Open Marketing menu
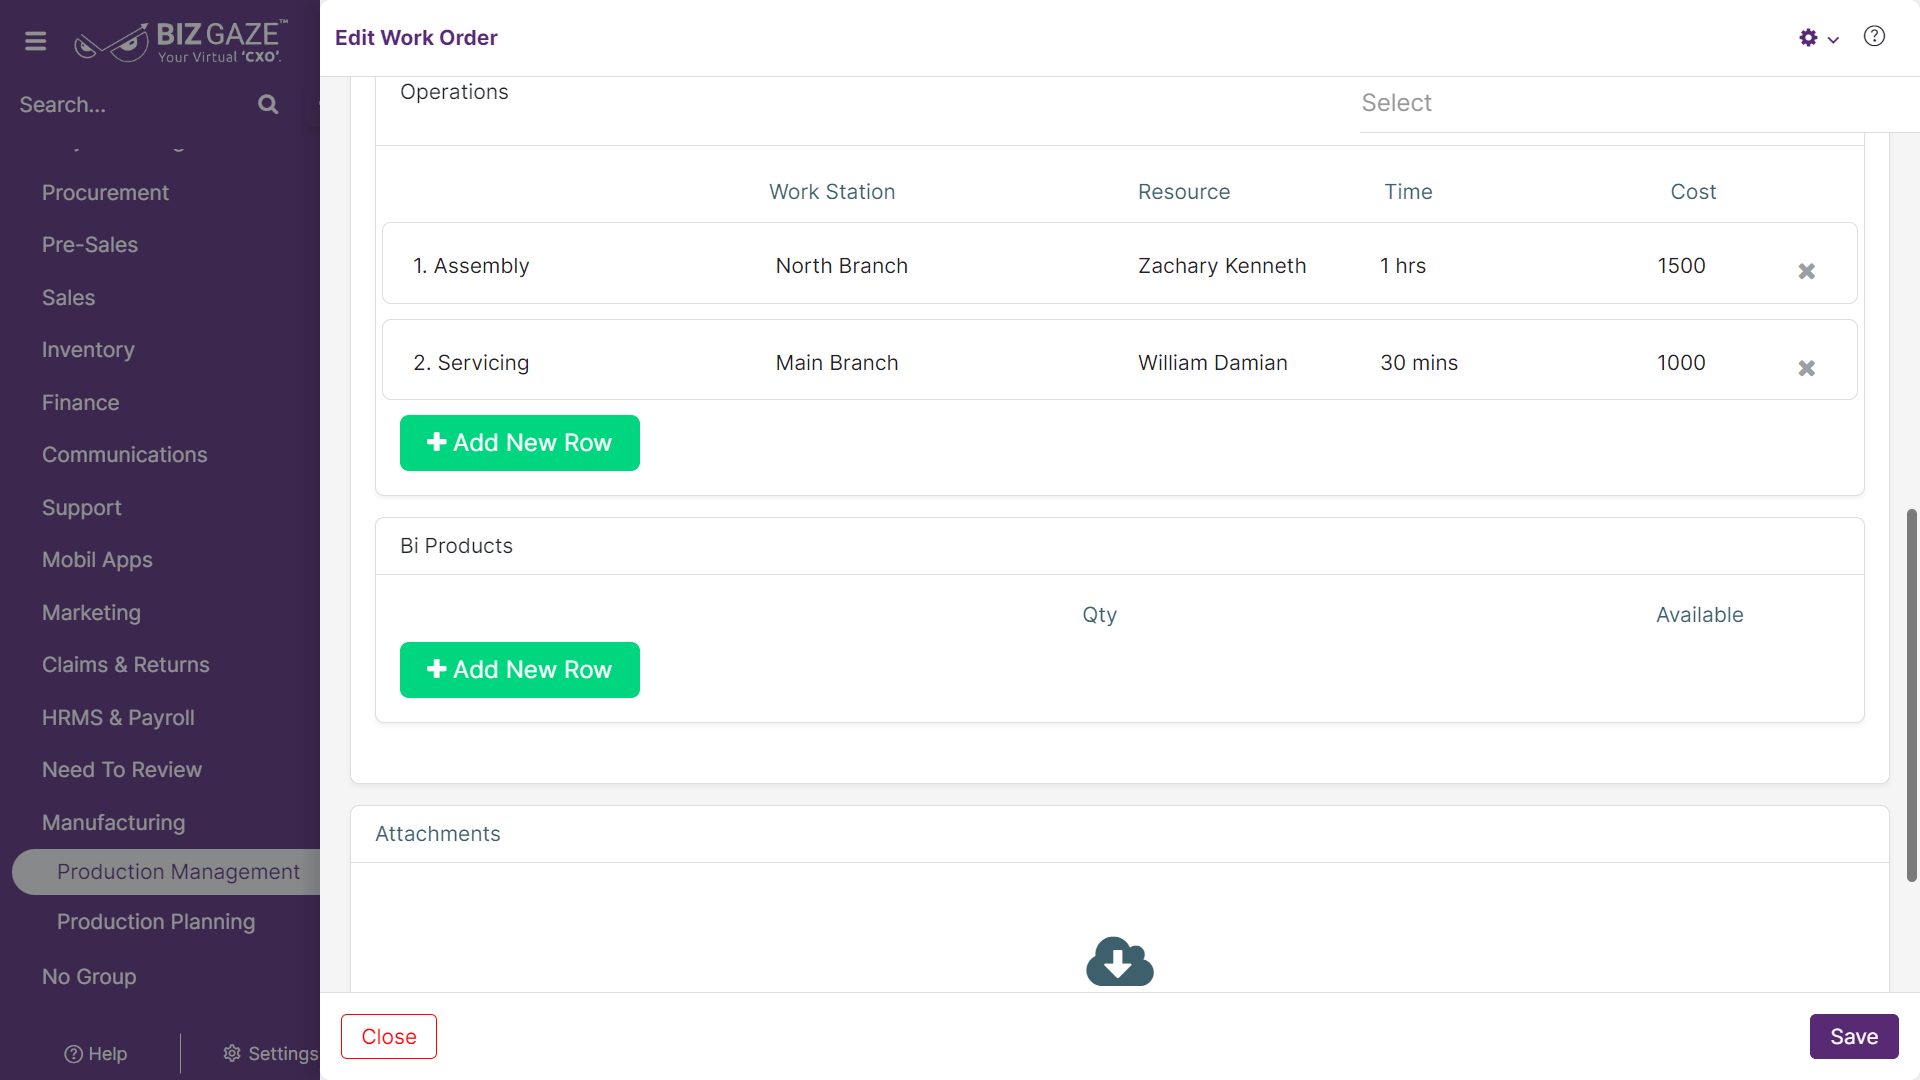1920x1080 pixels. point(91,613)
